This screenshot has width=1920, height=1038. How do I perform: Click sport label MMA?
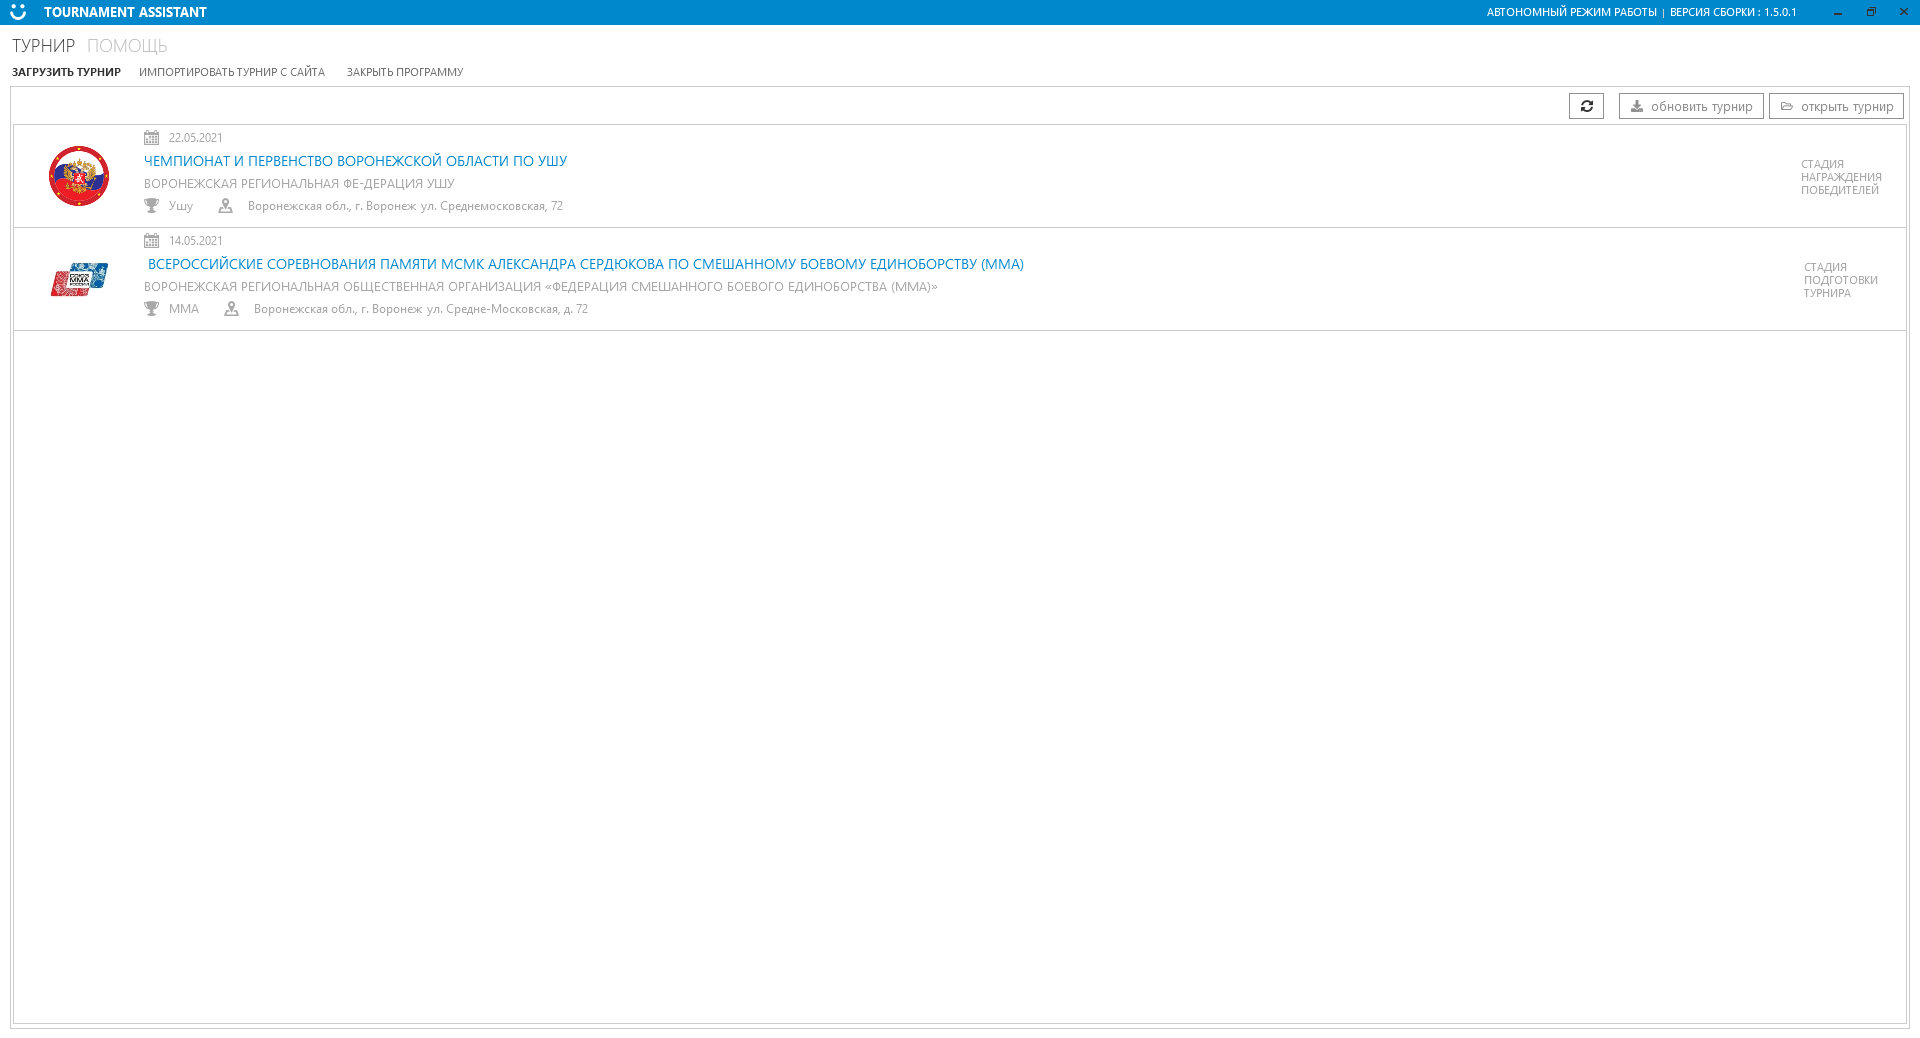click(x=184, y=309)
